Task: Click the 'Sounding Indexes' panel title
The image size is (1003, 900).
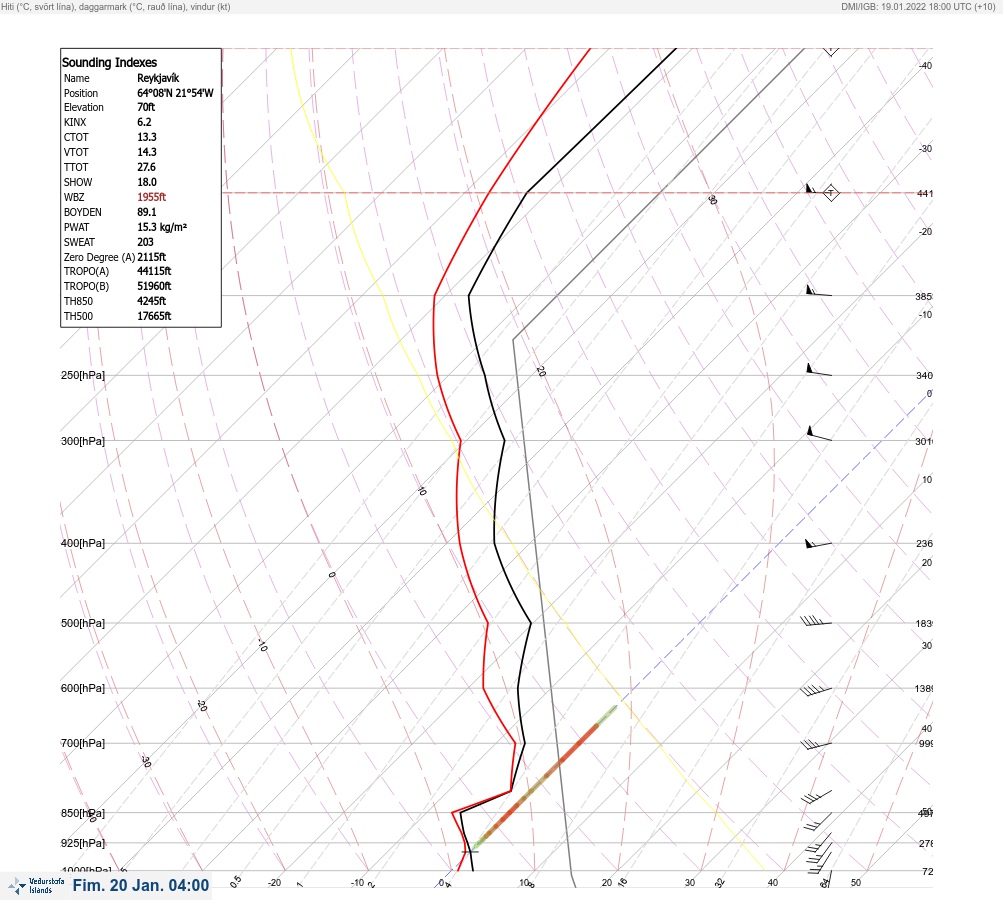Action: point(109,63)
